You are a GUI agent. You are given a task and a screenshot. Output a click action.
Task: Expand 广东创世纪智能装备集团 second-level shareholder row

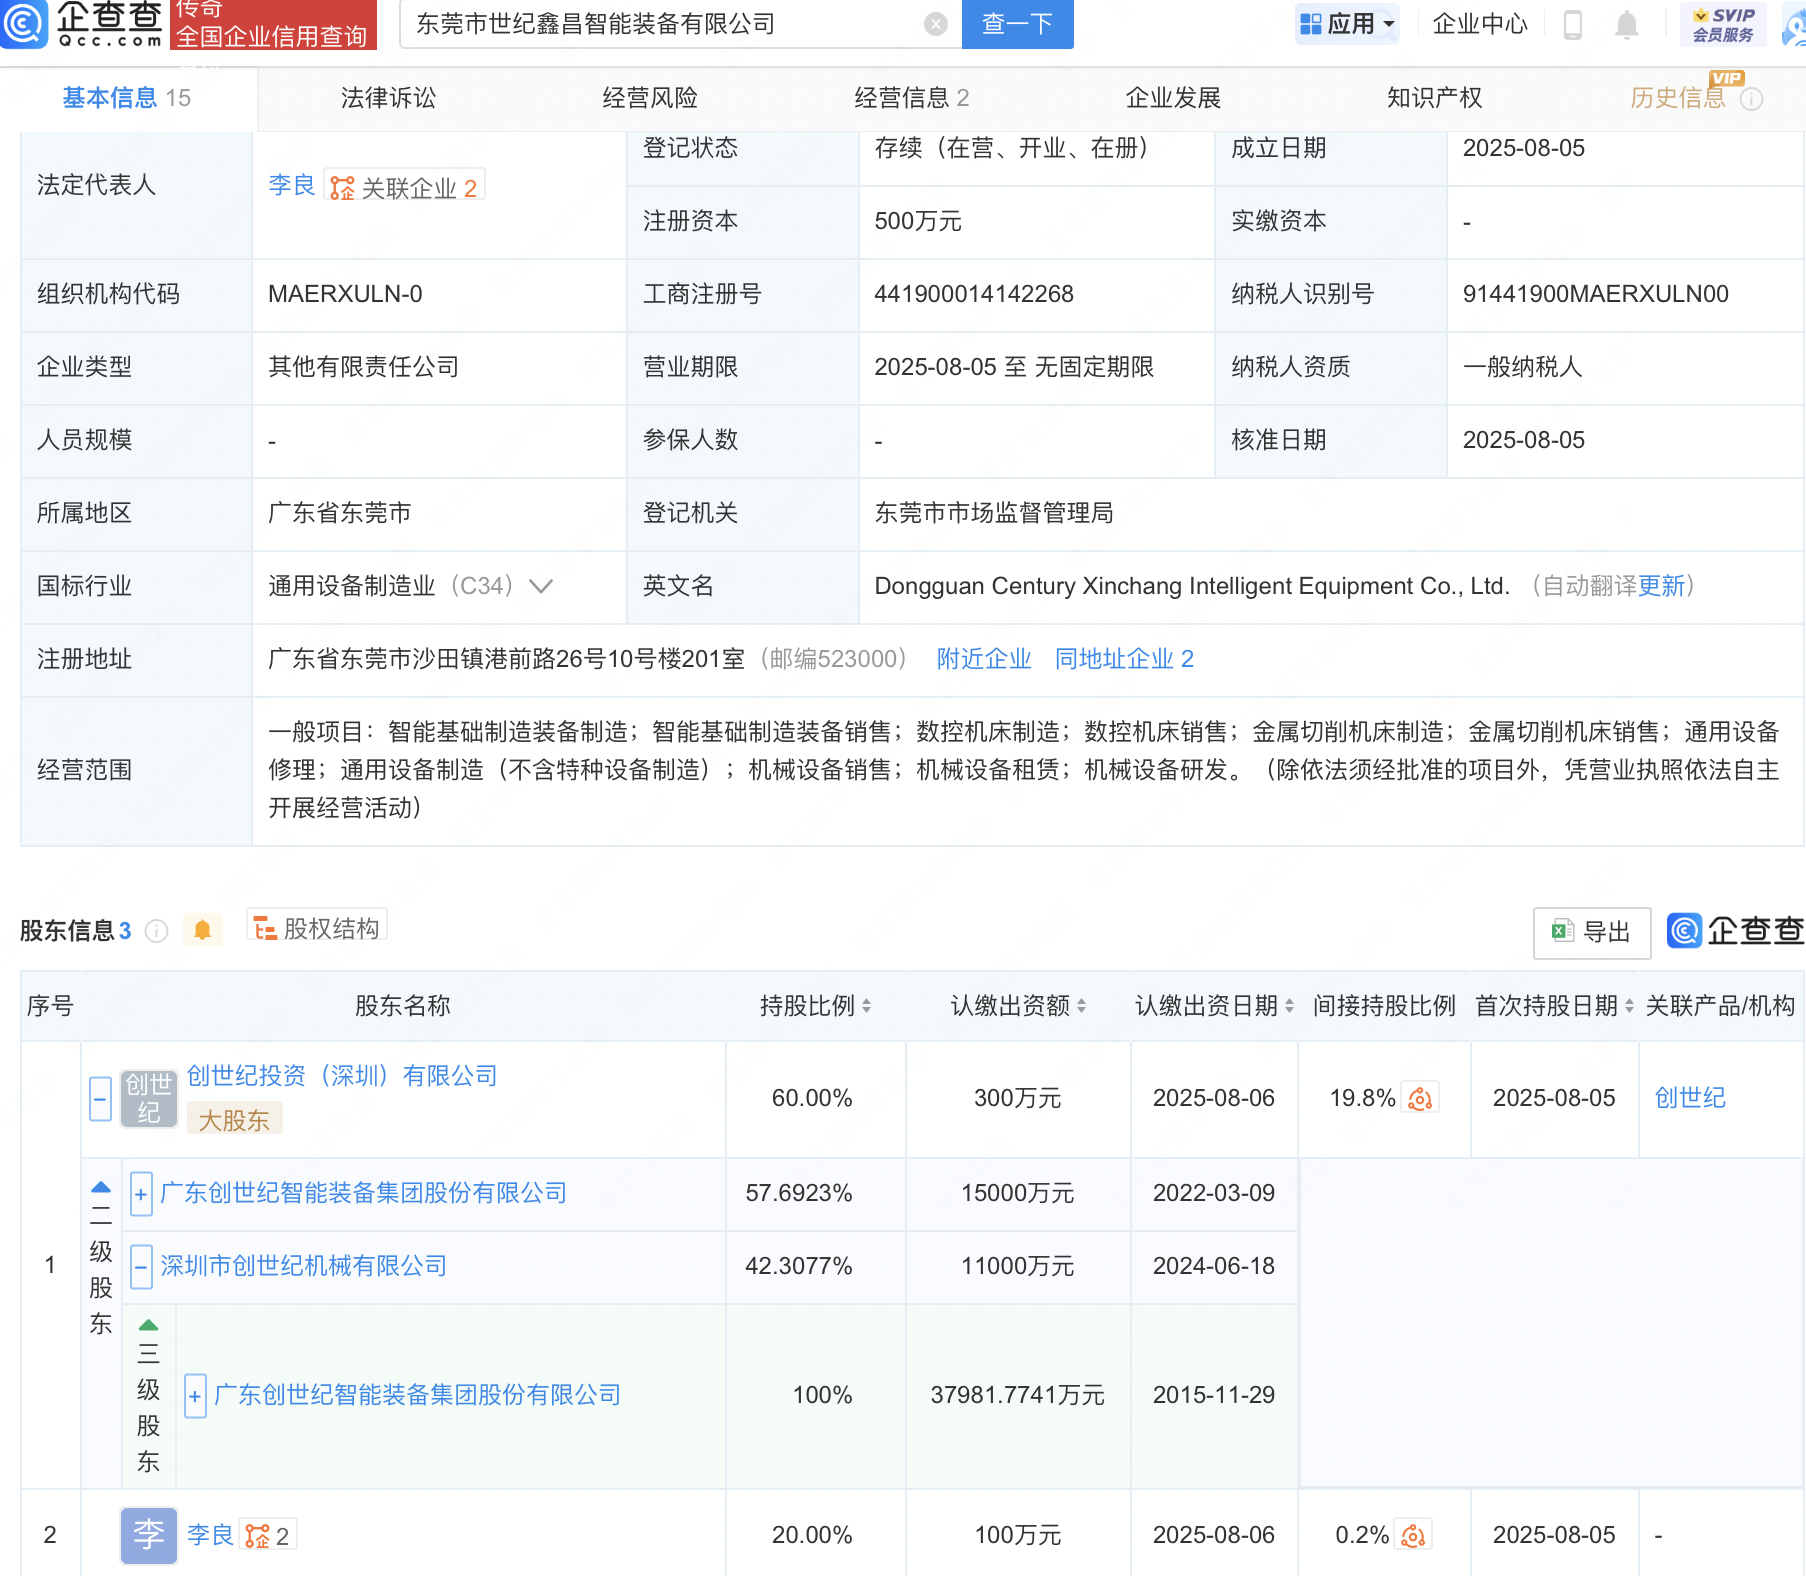pos(141,1194)
